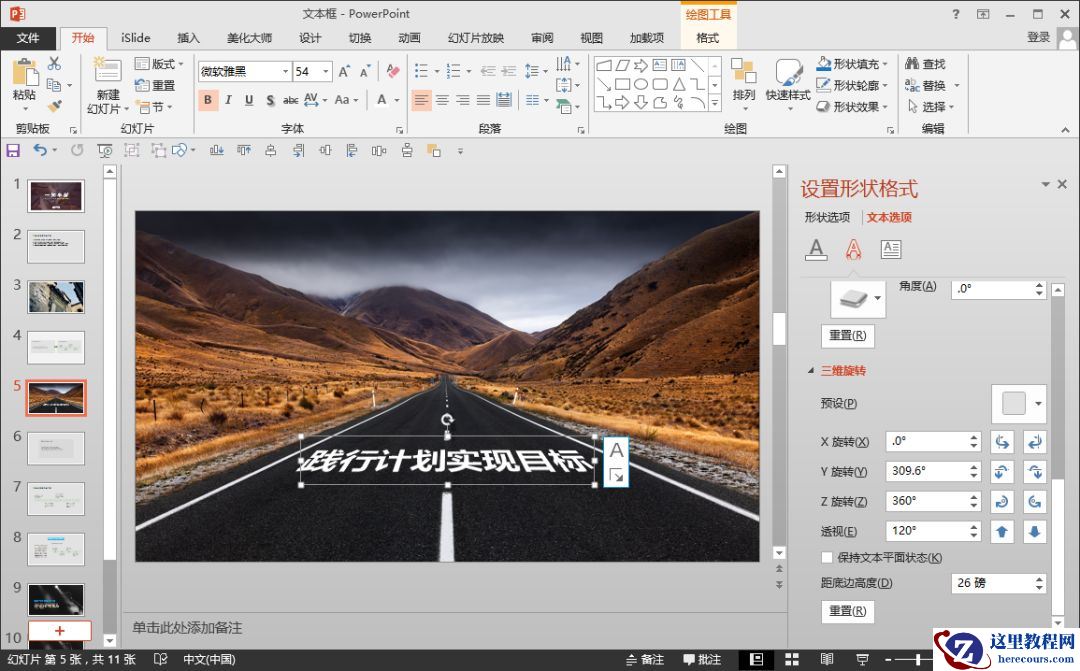Toggle Bold formatting button
The image size is (1080, 671).
[208, 100]
